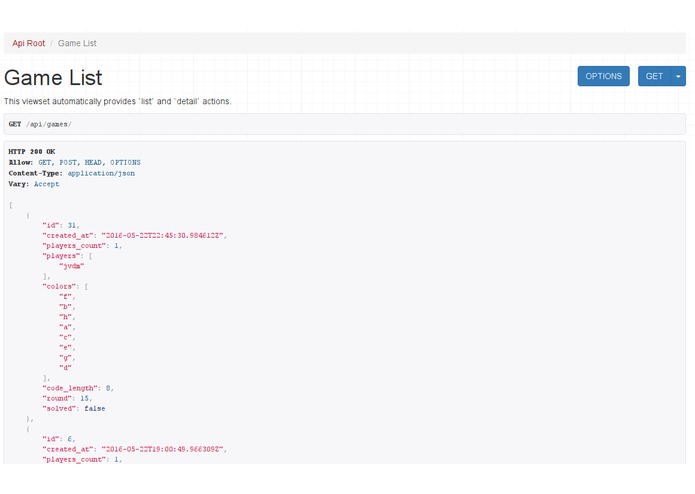Screen dimensions: 695x494
Task: Click the HTTP 200 OK status line
Action: point(32,152)
